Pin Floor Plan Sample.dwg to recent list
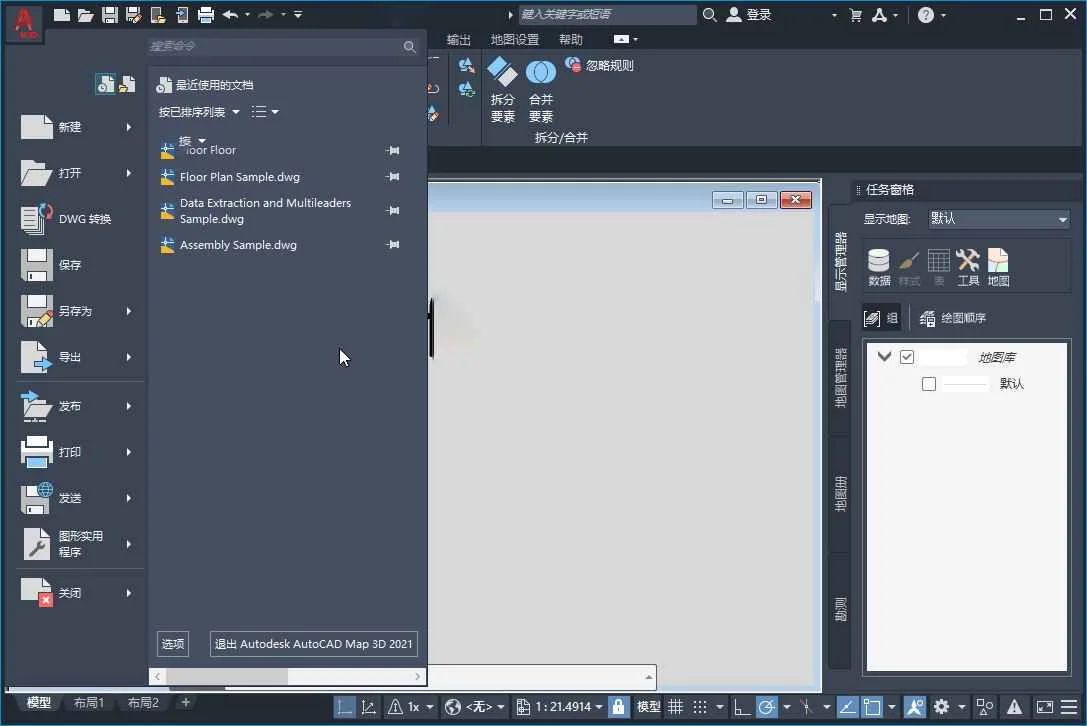 pyautogui.click(x=393, y=177)
